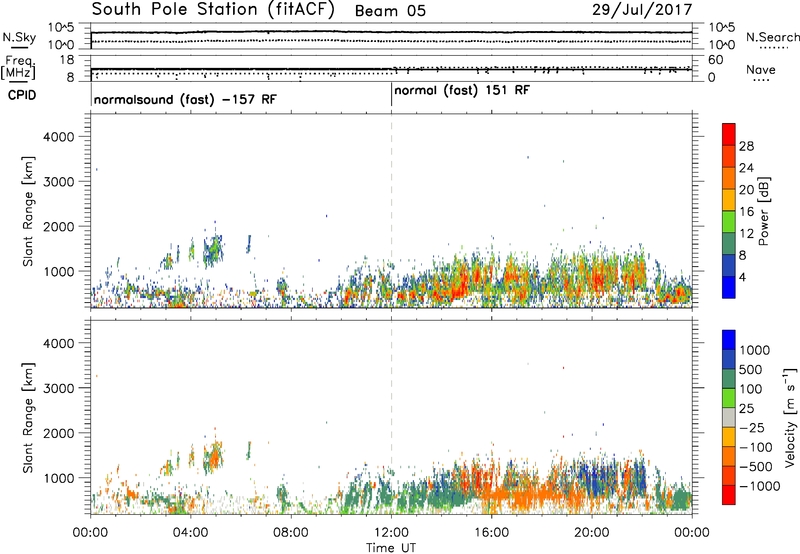Click the velocity panel "Slant Range [km]" label
Screen dimensions: 800x554
tap(28, 418)
